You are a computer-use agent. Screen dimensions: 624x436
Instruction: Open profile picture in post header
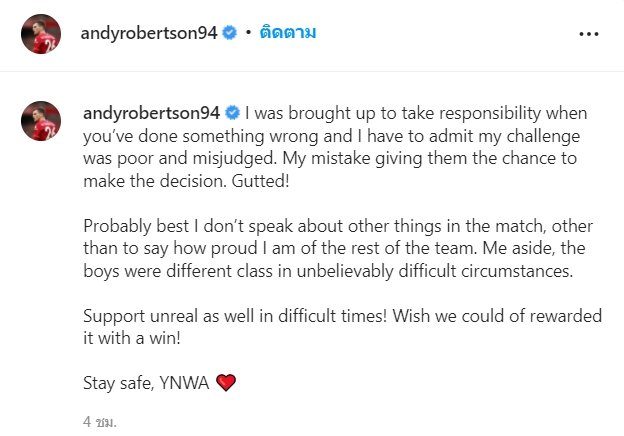tap(40, 33)
